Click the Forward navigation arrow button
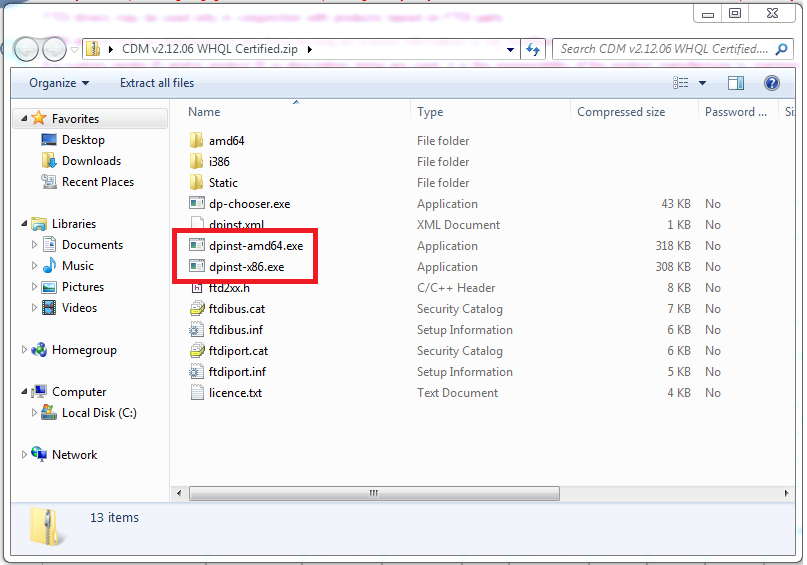The width and height of the screenshot is (807, 565). [x=55, y=49]
